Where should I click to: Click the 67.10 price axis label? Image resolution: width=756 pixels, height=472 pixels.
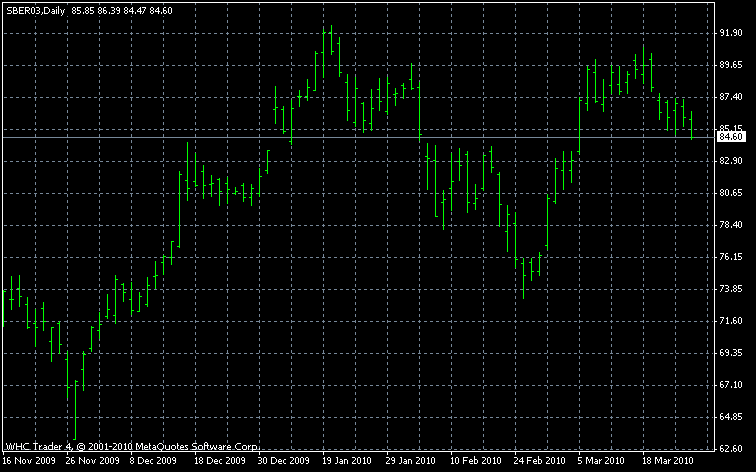[x=731, y=385]
